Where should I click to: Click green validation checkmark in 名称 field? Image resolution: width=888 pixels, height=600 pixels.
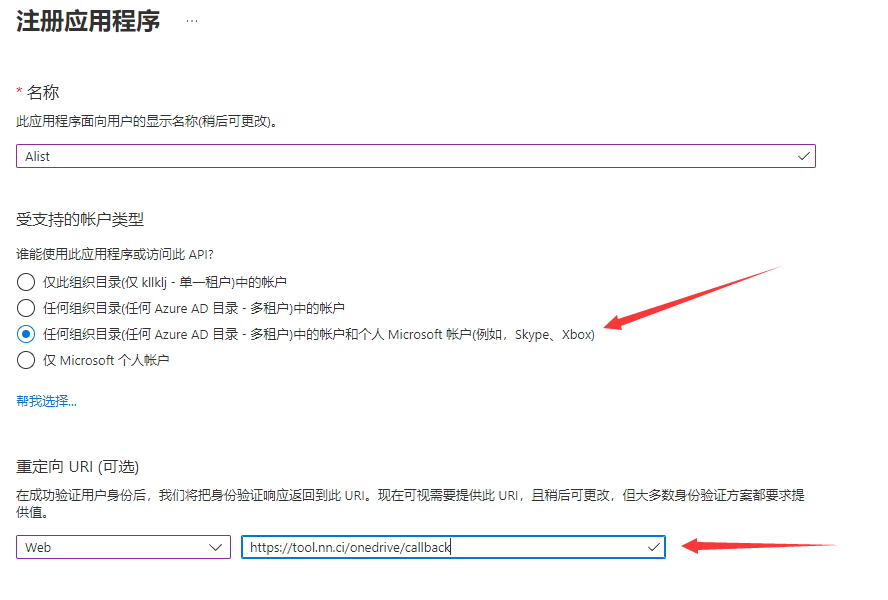click(x=804, y=156)
